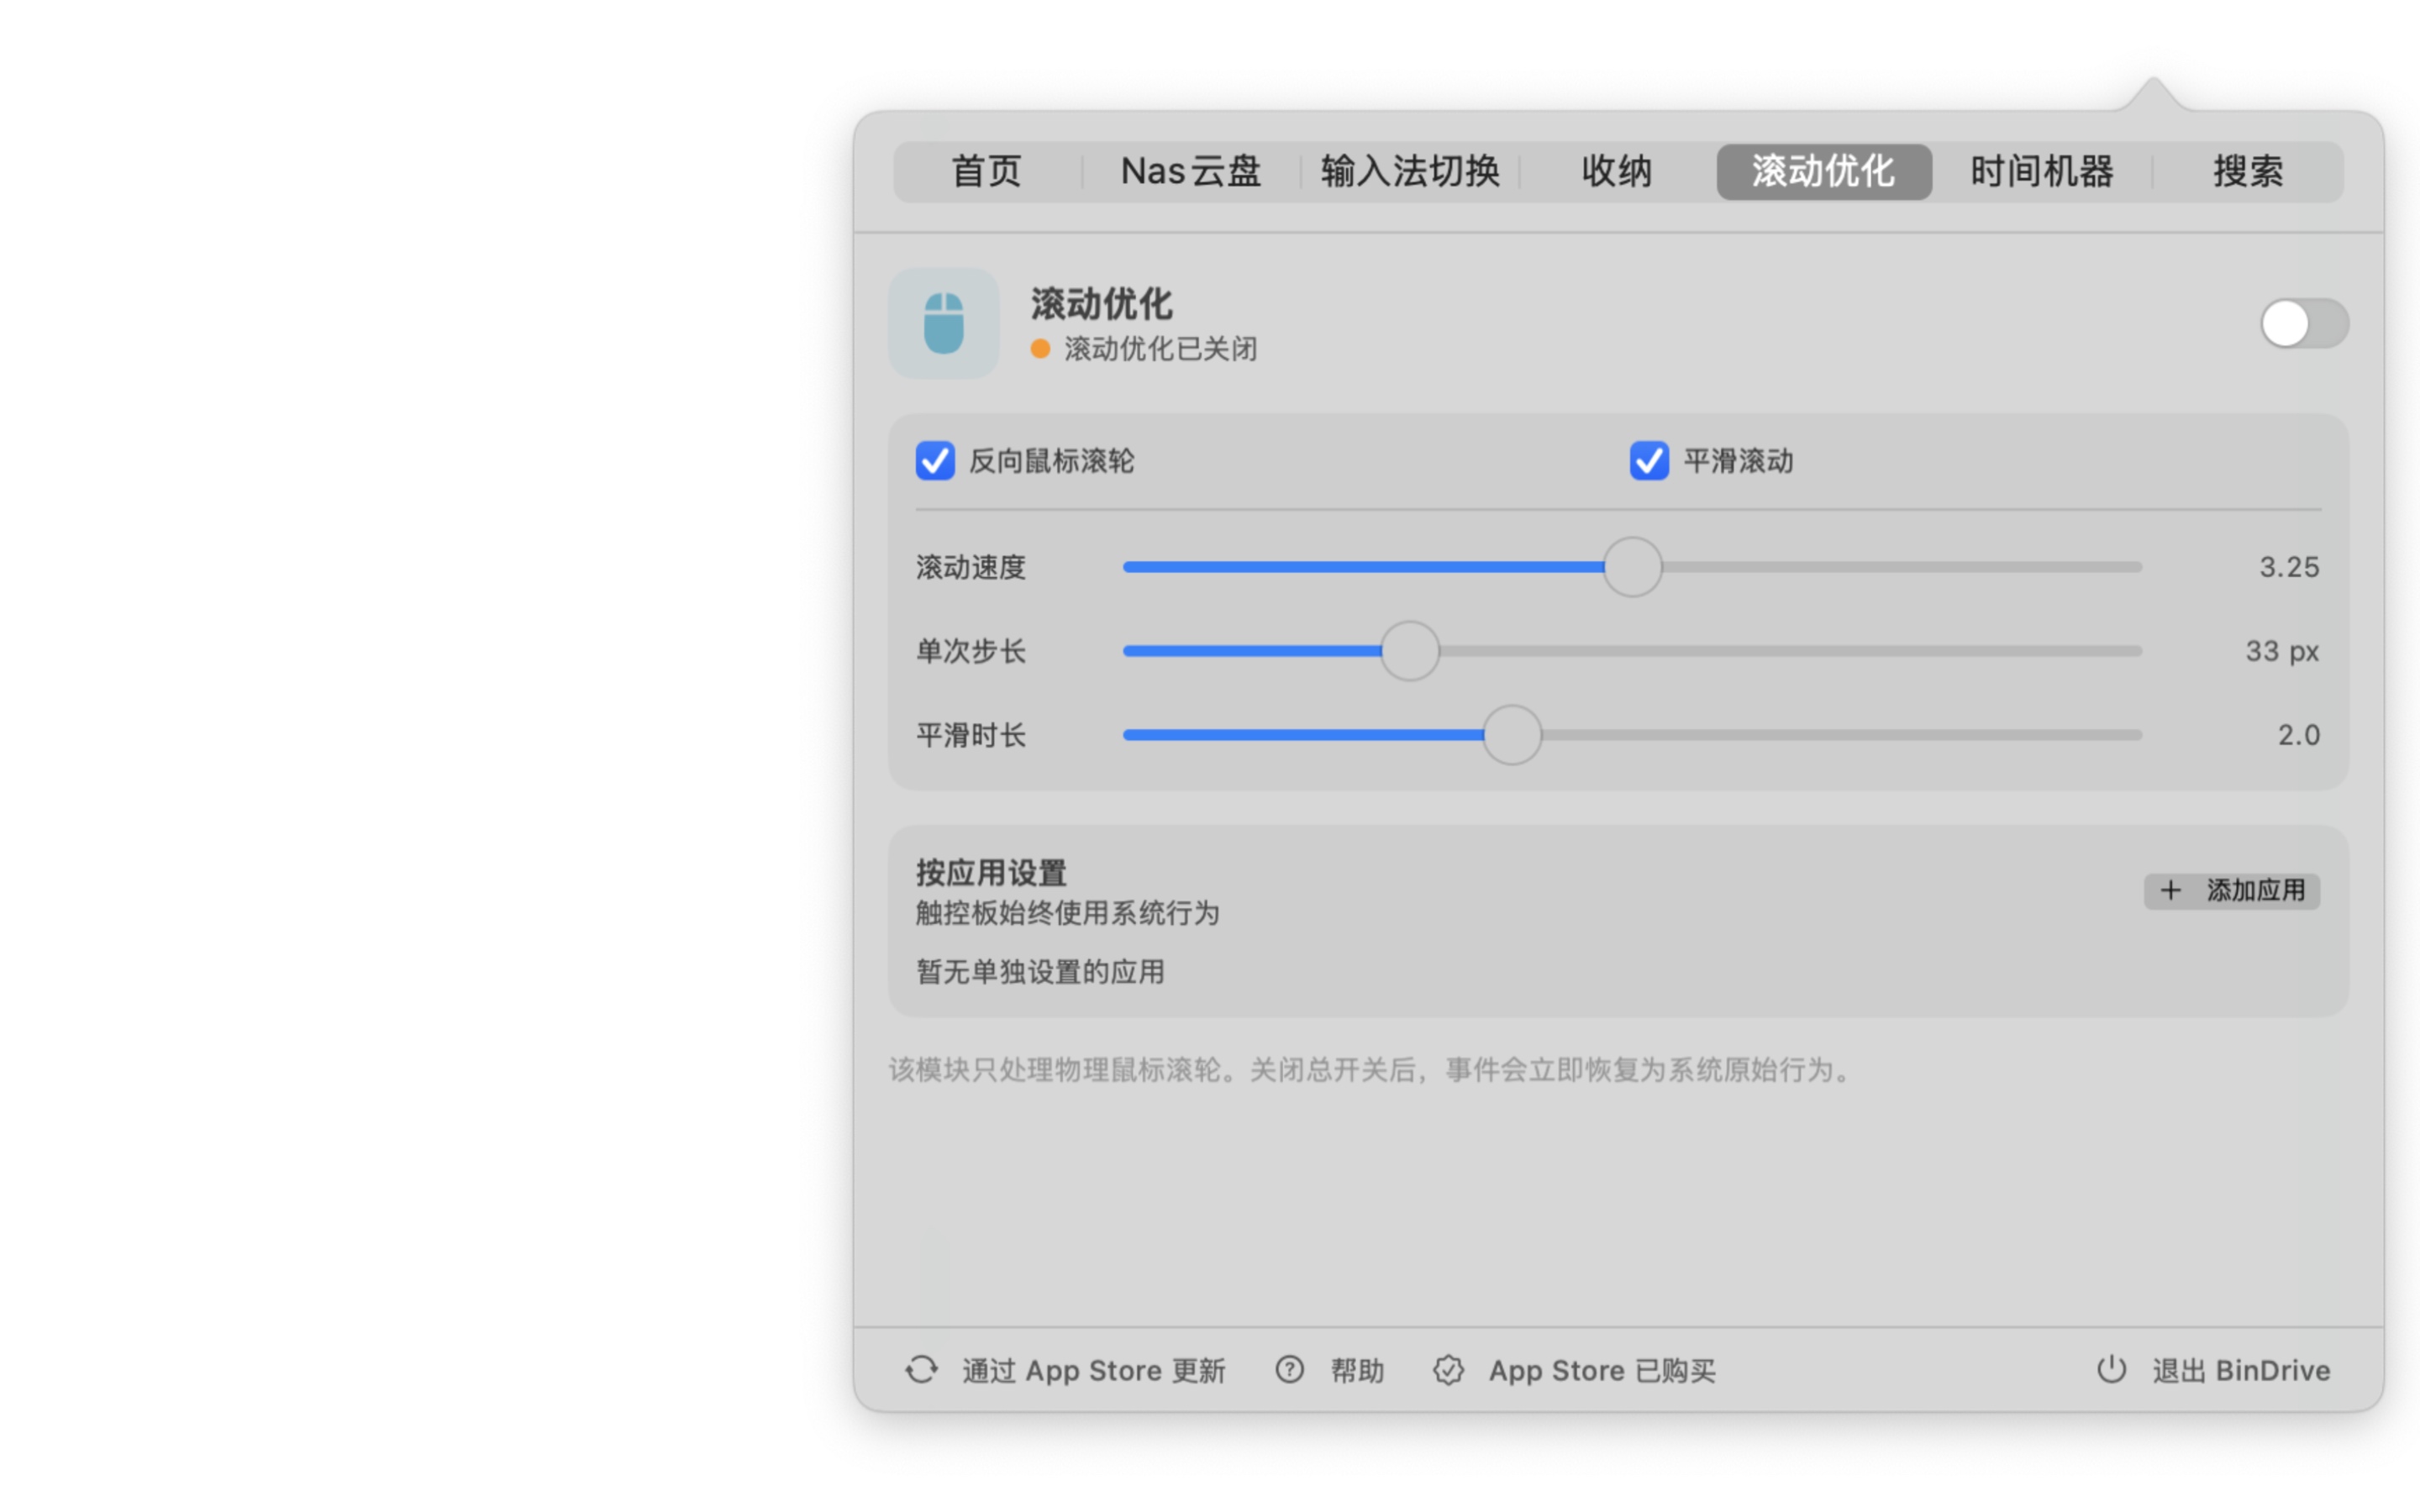Click the 触控板始终使用系统行为 text
Image resolution: width=2420 pixels, height=1512 pixels.
[x=1067, y=913]
